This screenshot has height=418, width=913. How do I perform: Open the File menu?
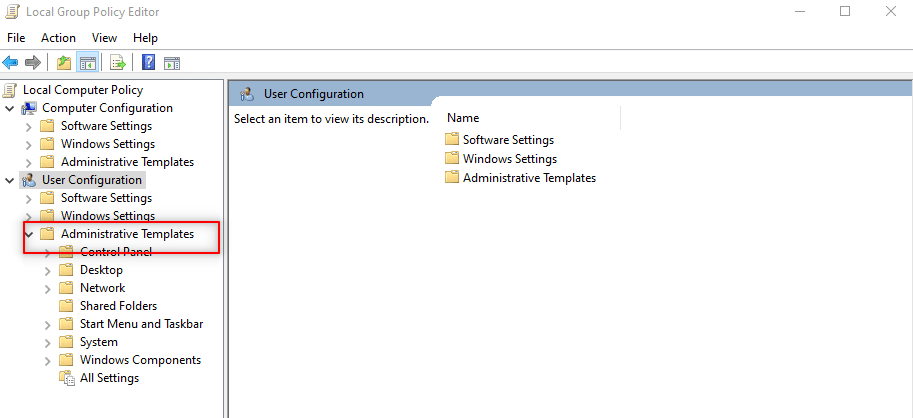[x=16, y=38]
